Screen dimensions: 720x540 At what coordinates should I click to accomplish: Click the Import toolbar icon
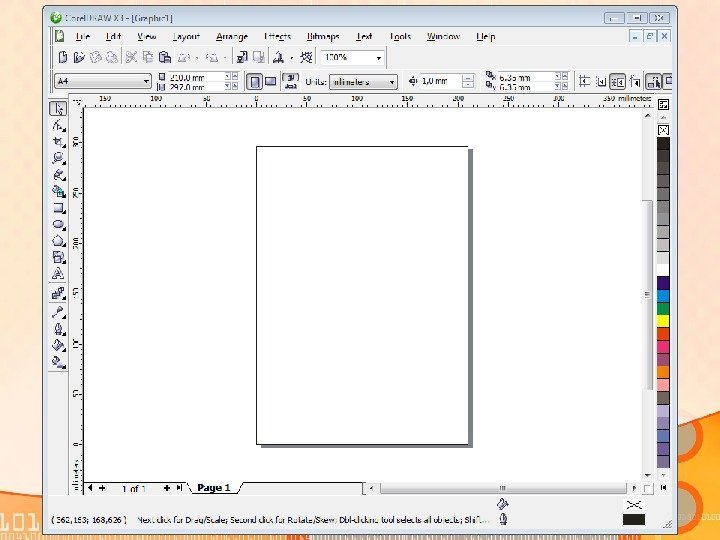pyautogui.click(x=242, y=57)
